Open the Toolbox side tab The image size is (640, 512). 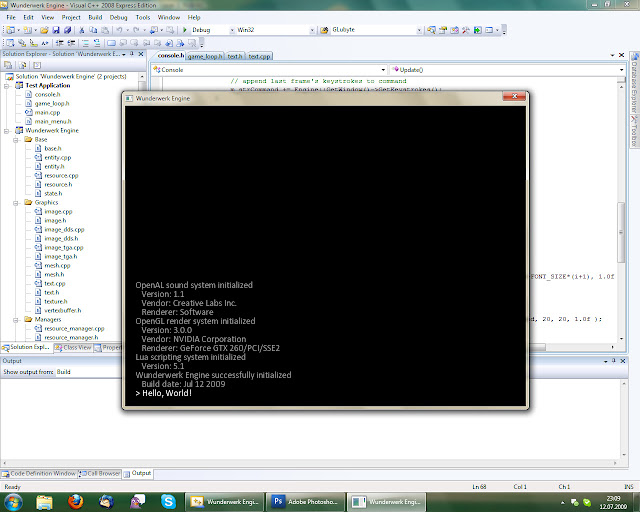(x=634, y=132)
